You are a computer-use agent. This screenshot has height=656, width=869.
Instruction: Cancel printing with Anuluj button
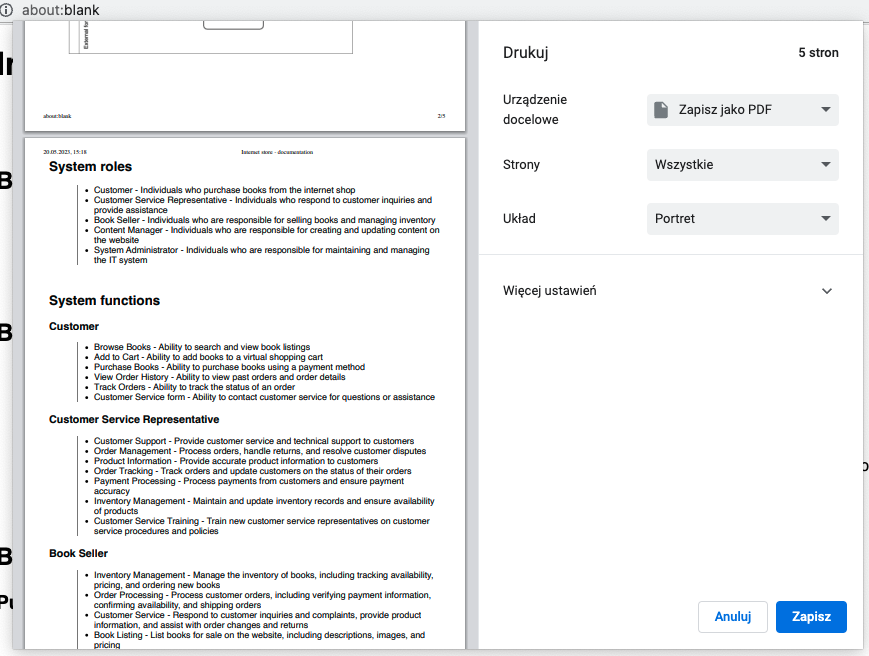[x=733, y=617]
